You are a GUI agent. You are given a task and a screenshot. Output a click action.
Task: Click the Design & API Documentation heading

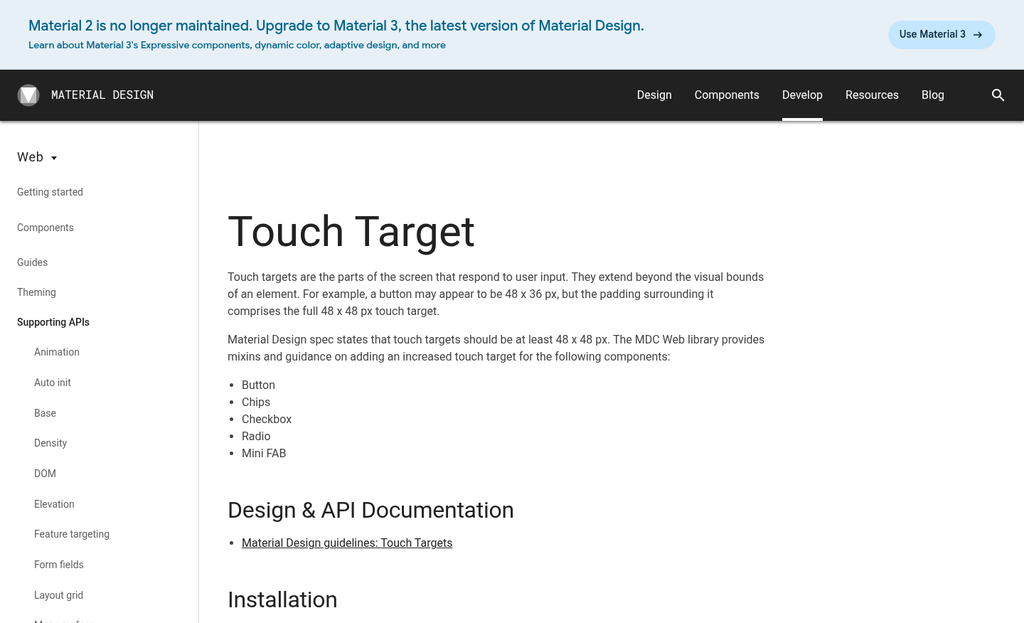click(x=370, y=511)
